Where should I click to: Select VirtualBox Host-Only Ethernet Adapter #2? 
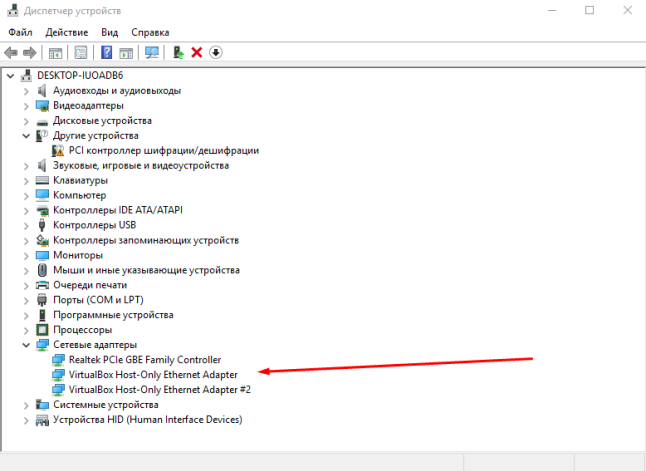160,389
